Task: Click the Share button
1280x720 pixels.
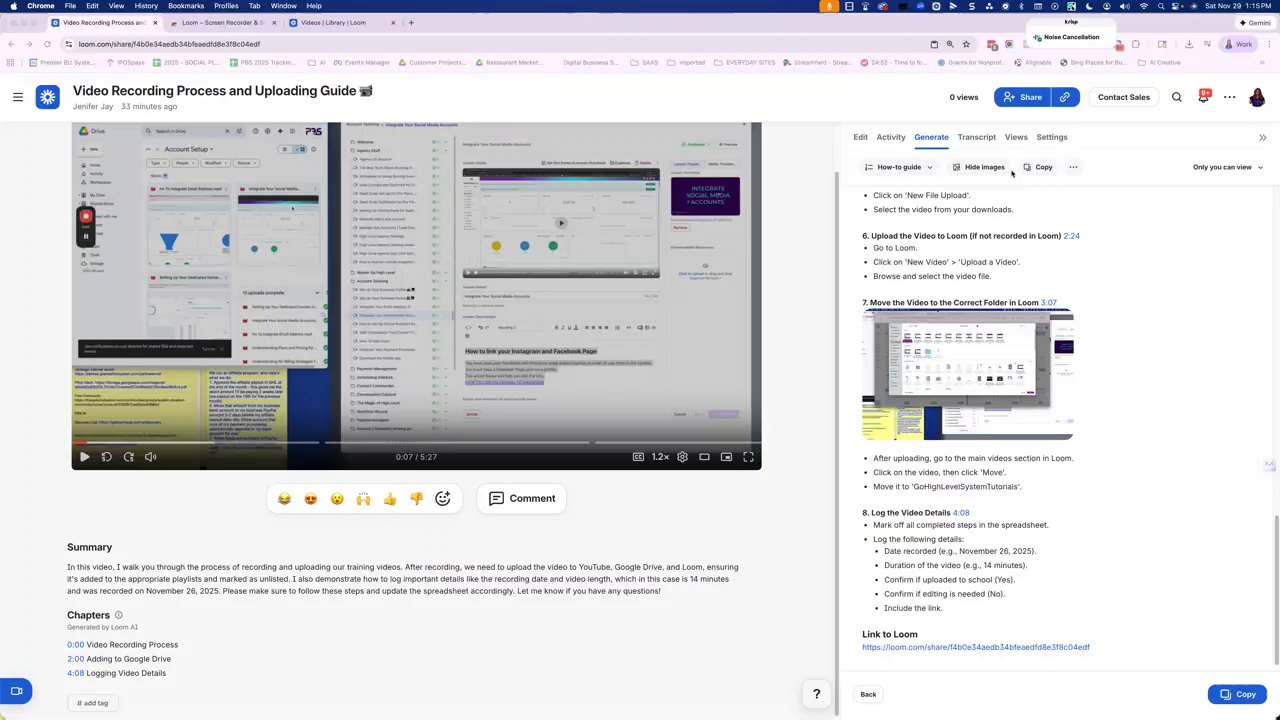Action: (x=1022, y=97)
